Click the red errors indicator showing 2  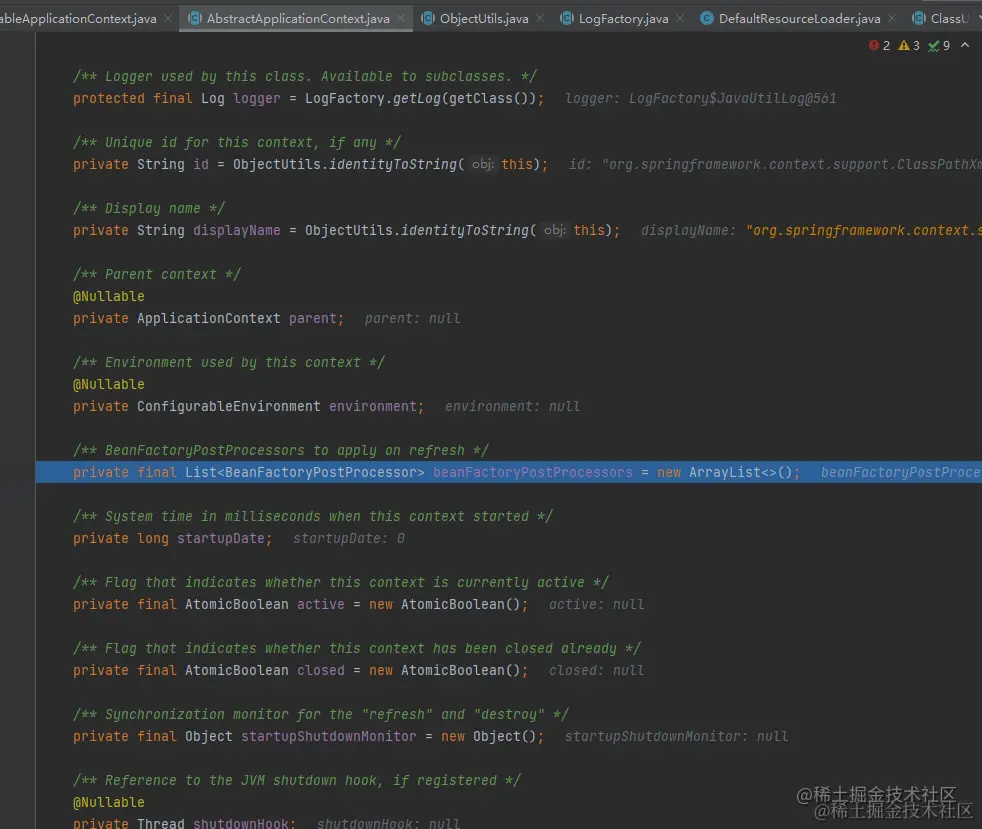879,46
